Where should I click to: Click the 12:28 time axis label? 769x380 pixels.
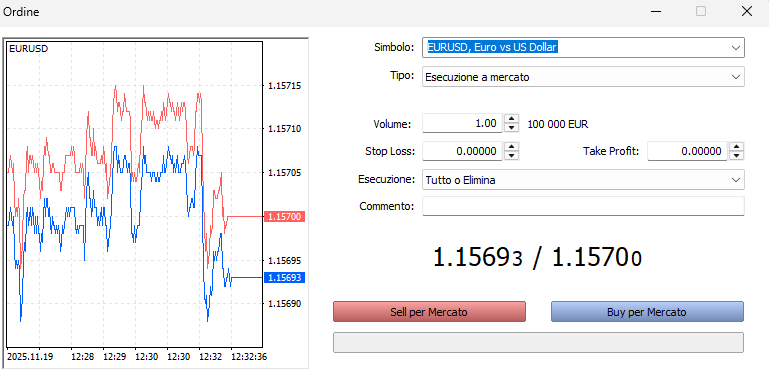click(x=82, y=356)
